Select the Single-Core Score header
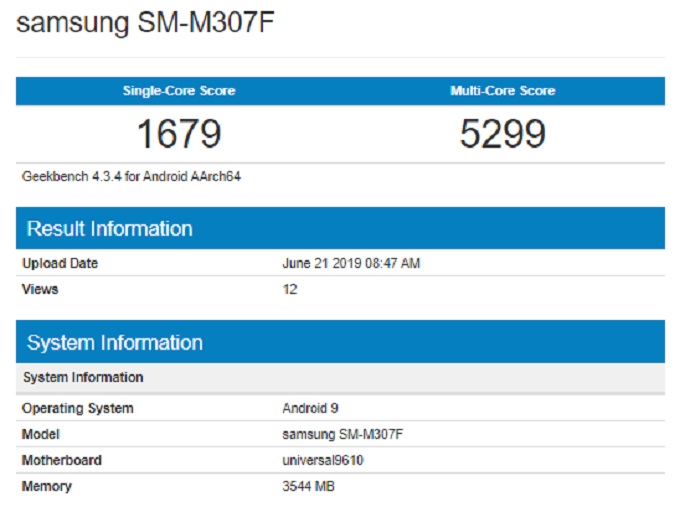 coord(178,91)
